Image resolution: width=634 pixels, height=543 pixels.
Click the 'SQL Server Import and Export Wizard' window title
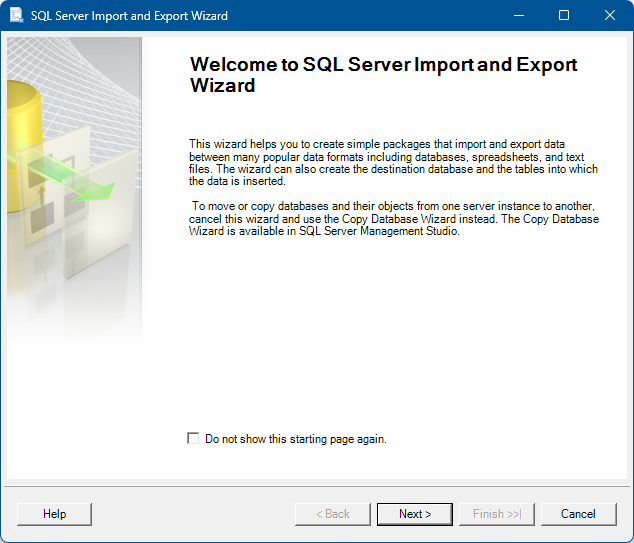point(129,16)
